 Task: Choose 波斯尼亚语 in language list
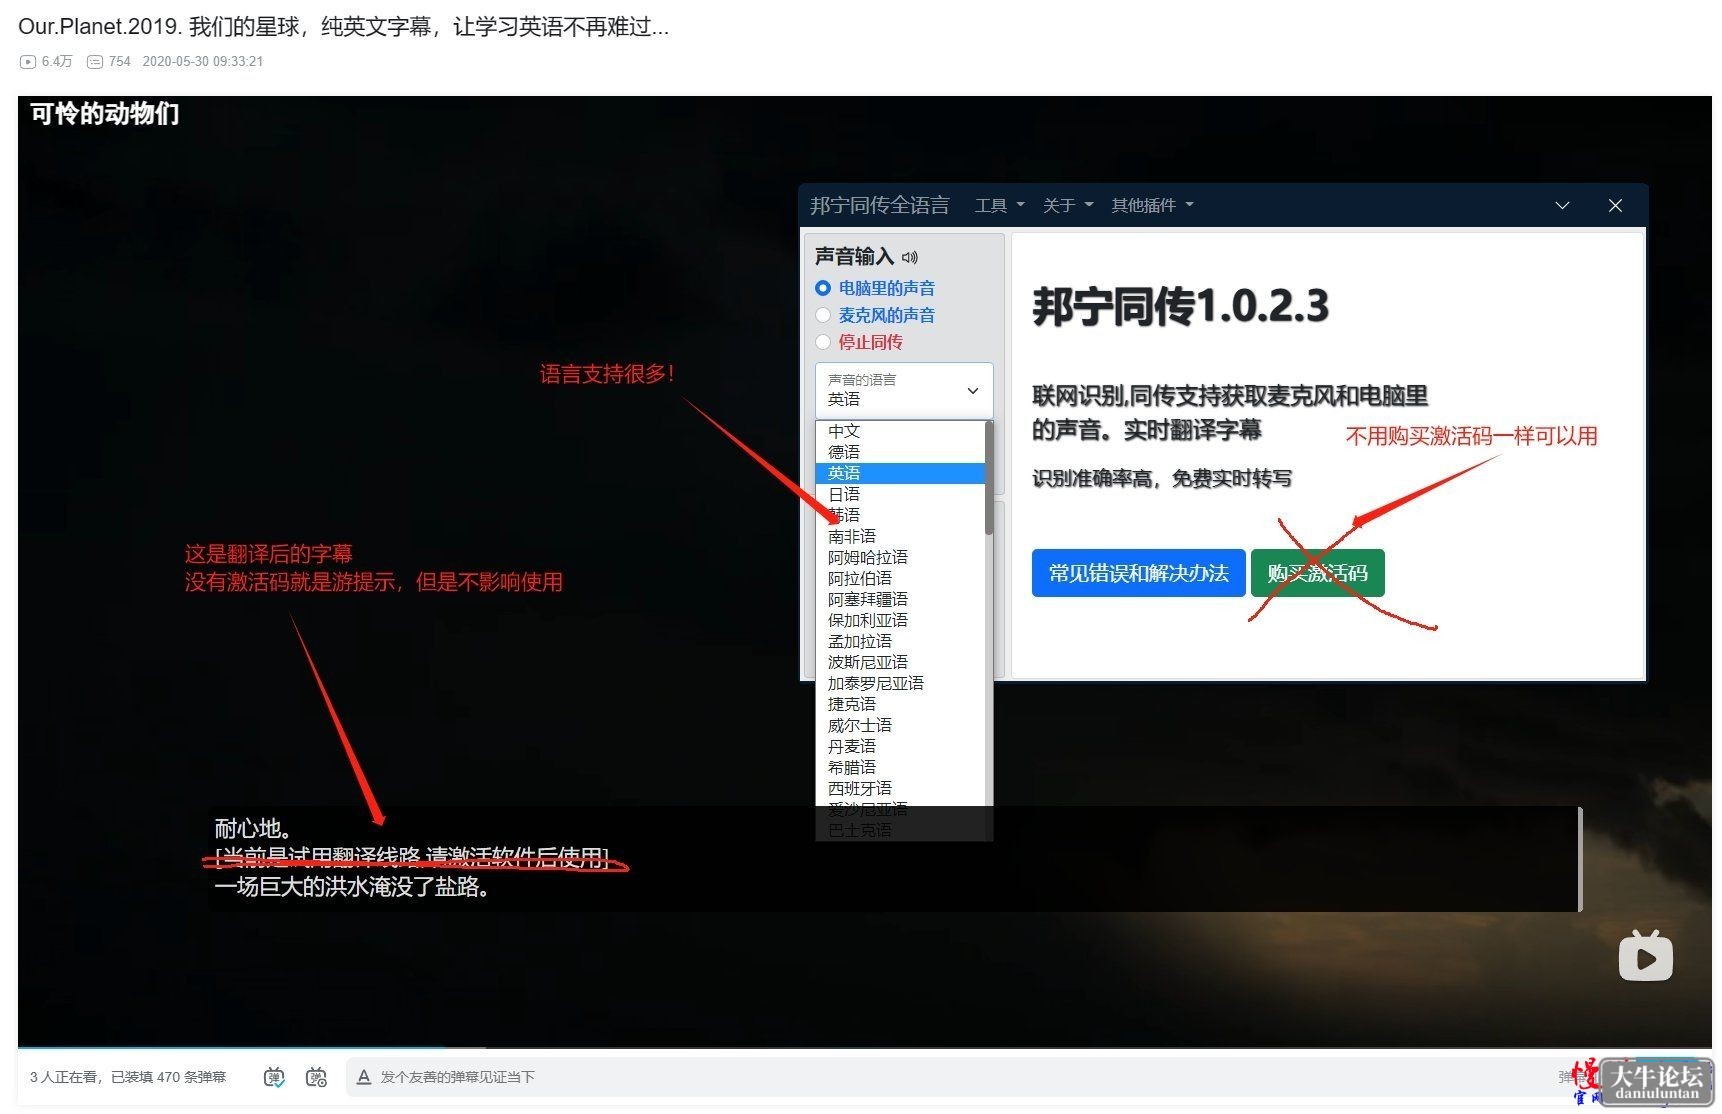point(900,662)
